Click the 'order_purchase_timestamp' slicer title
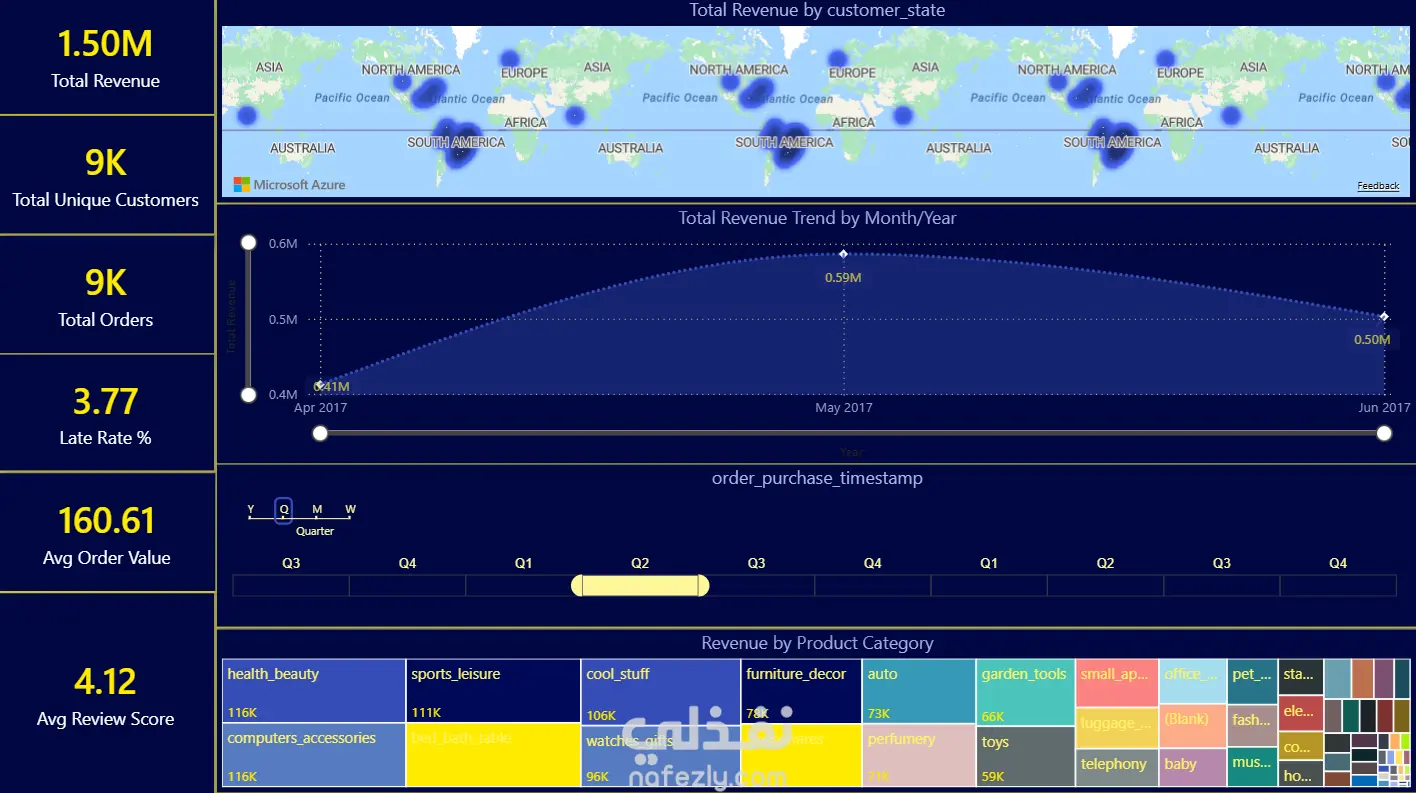Viewport: 1416px width, 793px height. coord(817,478)
